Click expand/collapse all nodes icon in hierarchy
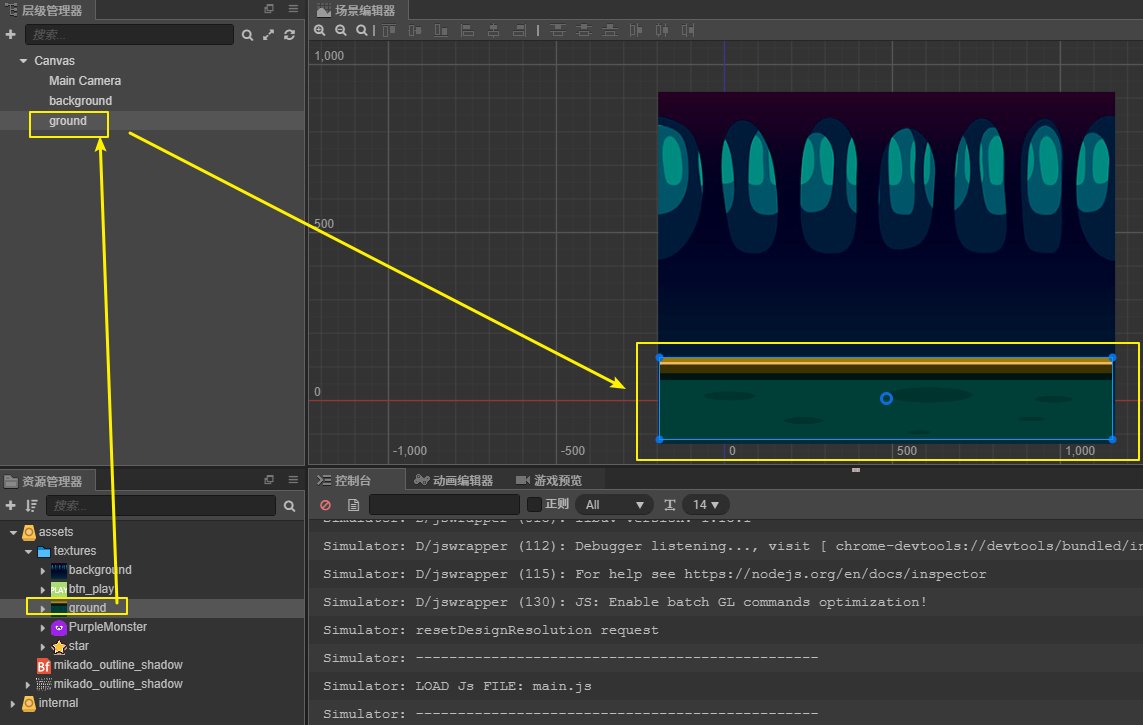1143x725 pixels. pos(269,35)
